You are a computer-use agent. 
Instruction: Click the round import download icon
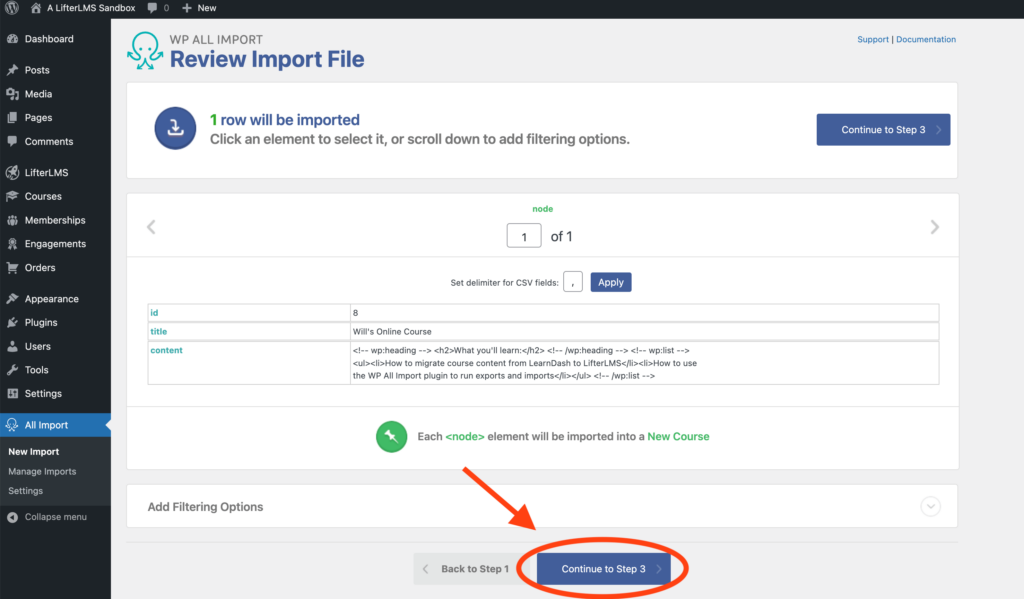(175, 128)
